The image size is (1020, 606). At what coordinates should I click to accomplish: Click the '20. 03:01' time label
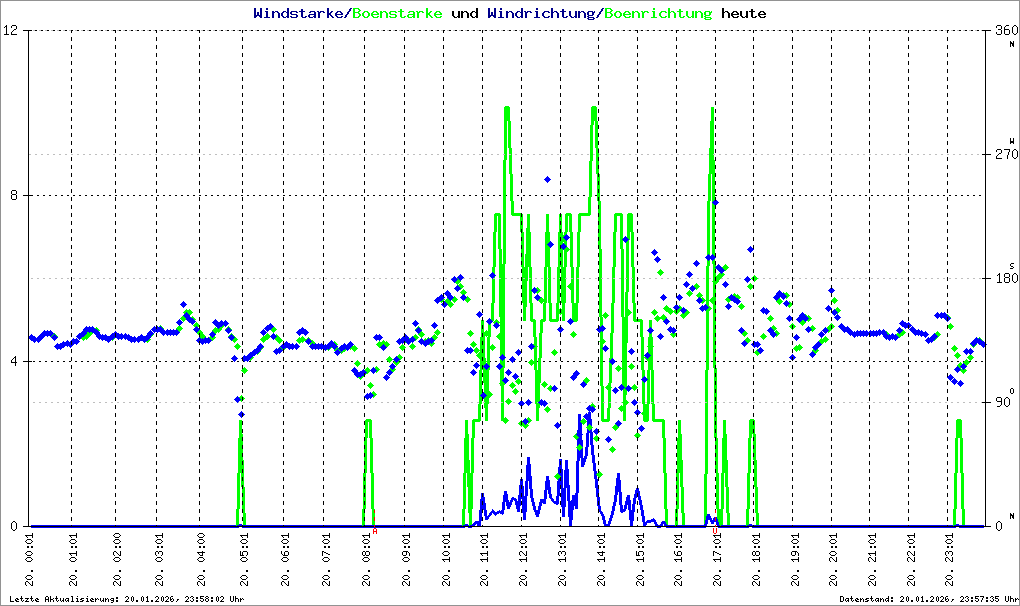point(159,560)
